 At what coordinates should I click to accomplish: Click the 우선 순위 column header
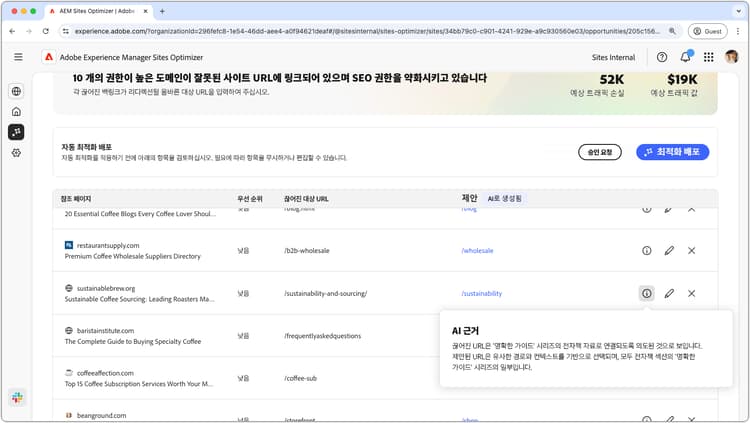click(x=250, y=199)
